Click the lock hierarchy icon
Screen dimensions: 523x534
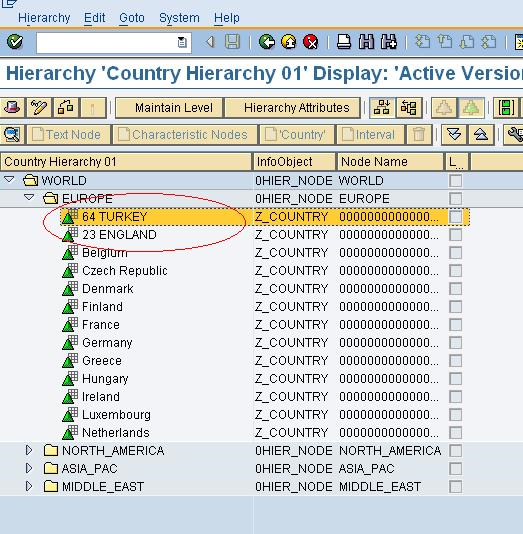(65, 108)
